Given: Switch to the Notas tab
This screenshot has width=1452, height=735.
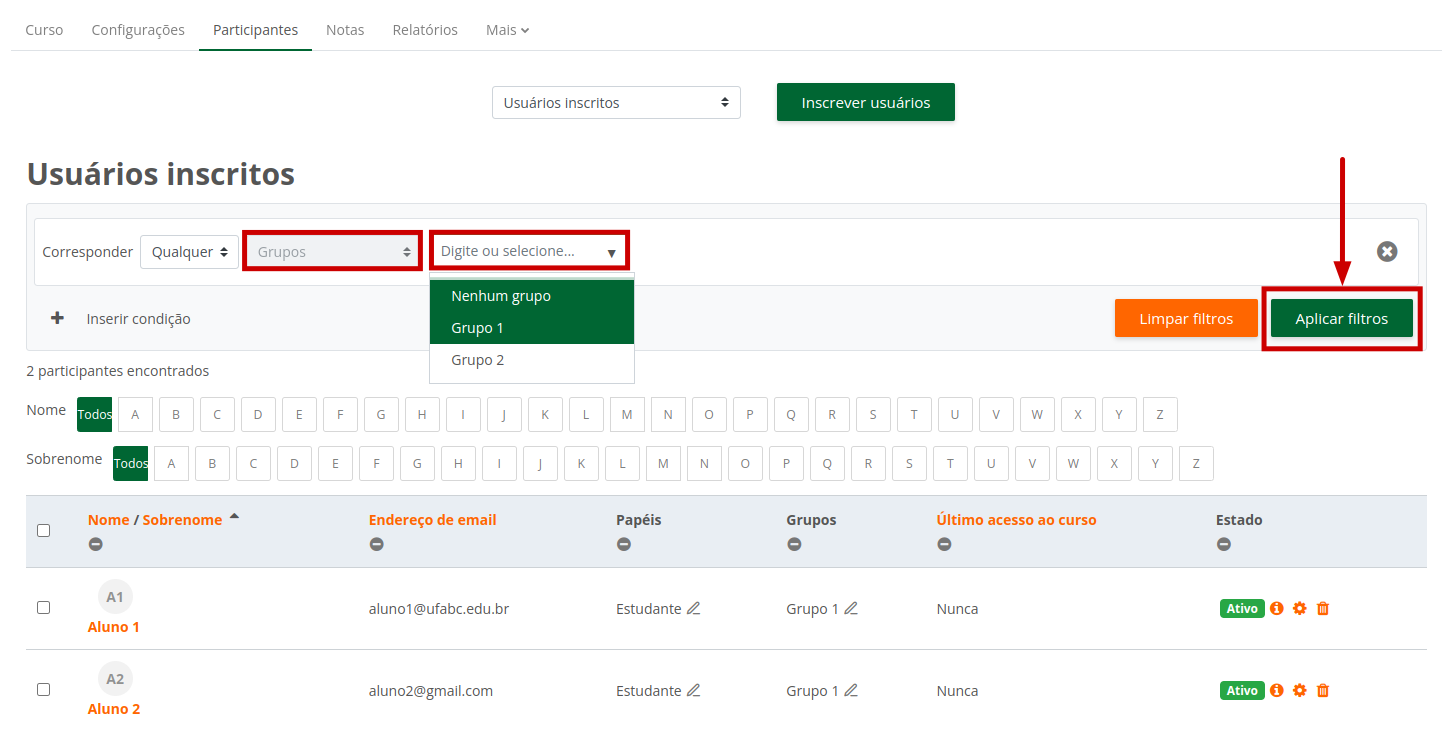Looking at the screenshot, I should 345,30.
